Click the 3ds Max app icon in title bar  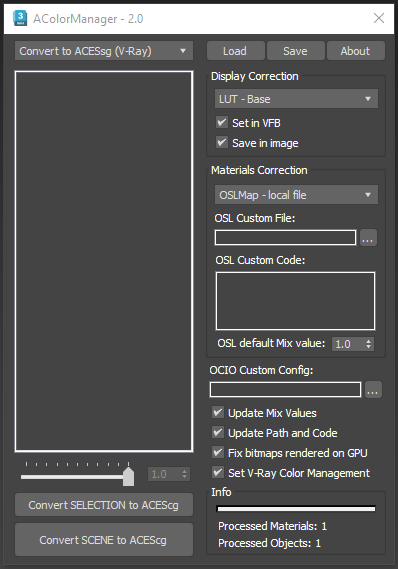(x=20, y=18)
